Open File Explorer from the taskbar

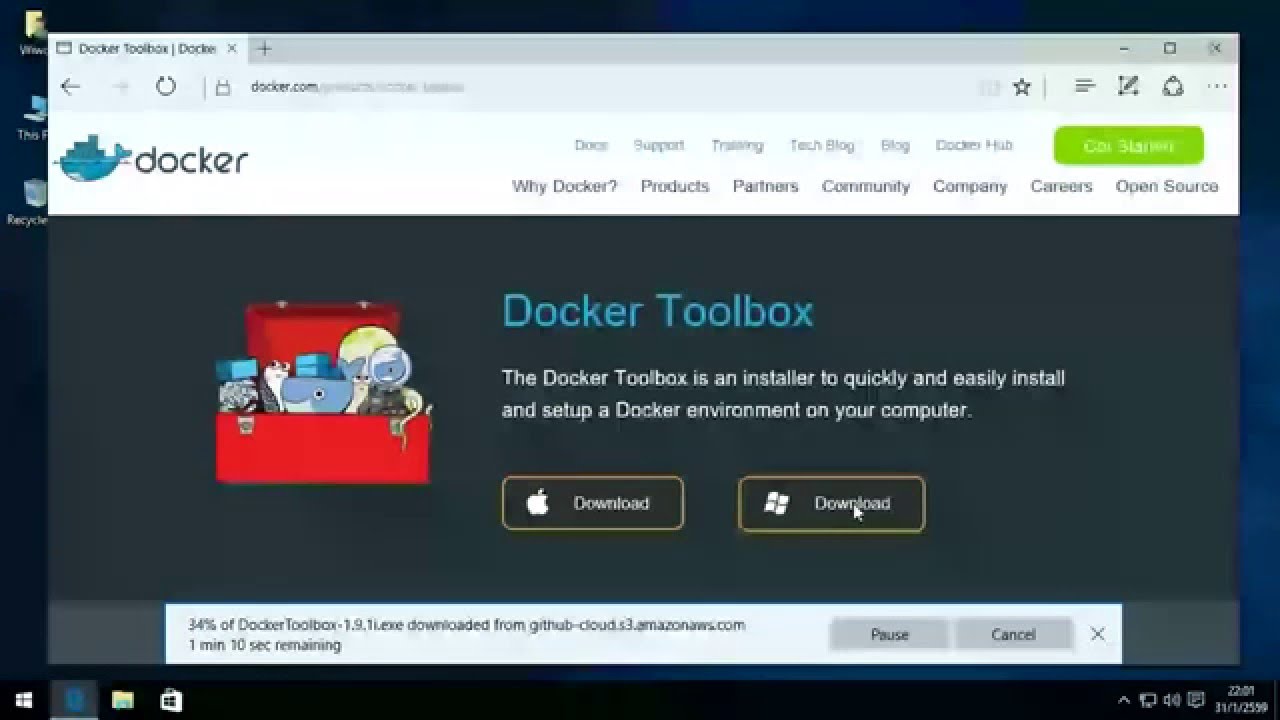click(x=122, y=700)
